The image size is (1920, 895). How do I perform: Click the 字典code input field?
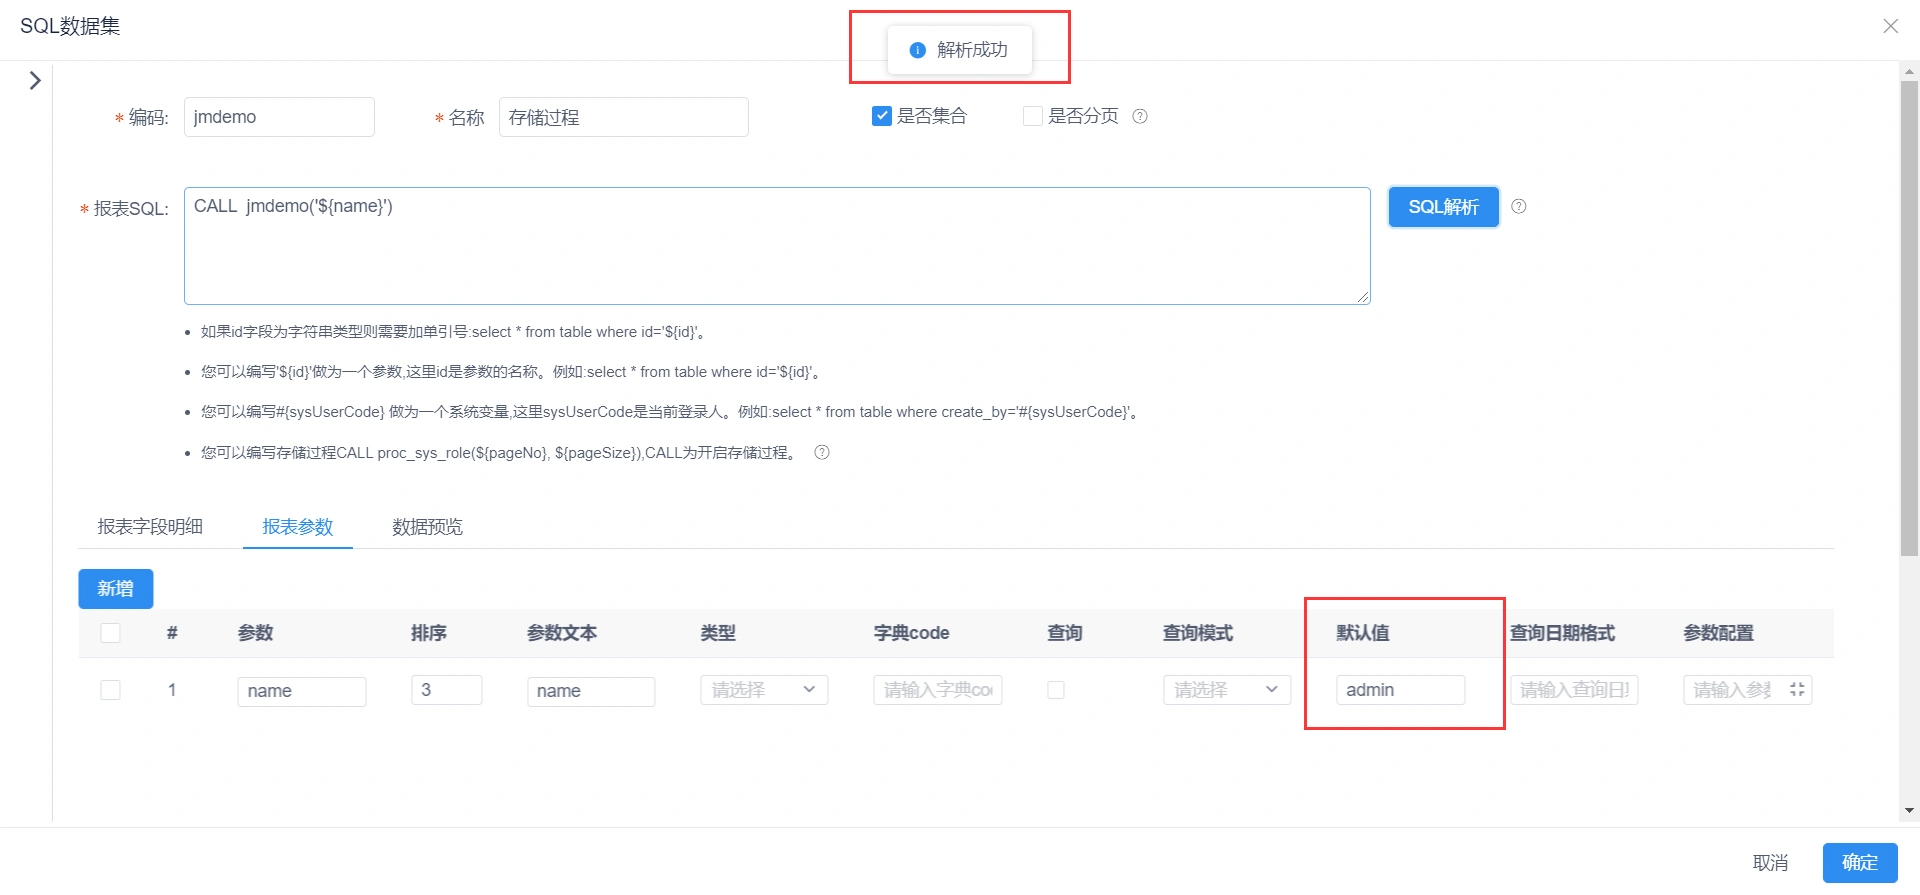pos(938,690)
